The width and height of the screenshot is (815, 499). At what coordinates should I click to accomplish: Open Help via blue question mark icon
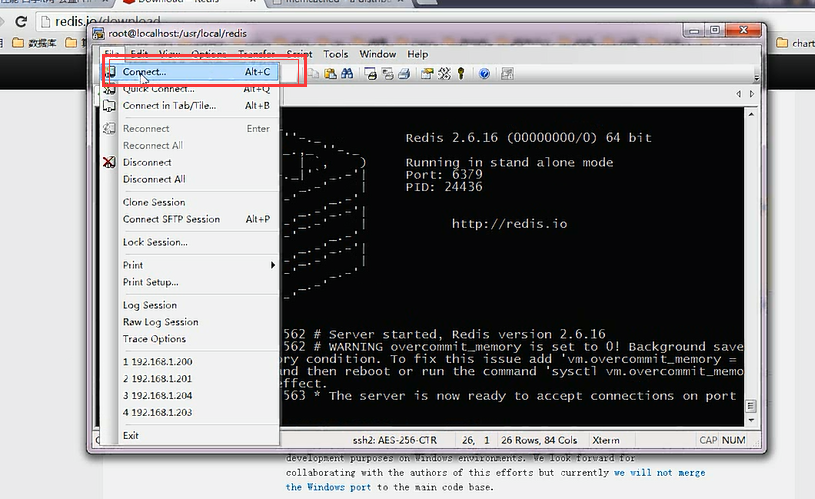pyautogui.click(x=484, y=74)
